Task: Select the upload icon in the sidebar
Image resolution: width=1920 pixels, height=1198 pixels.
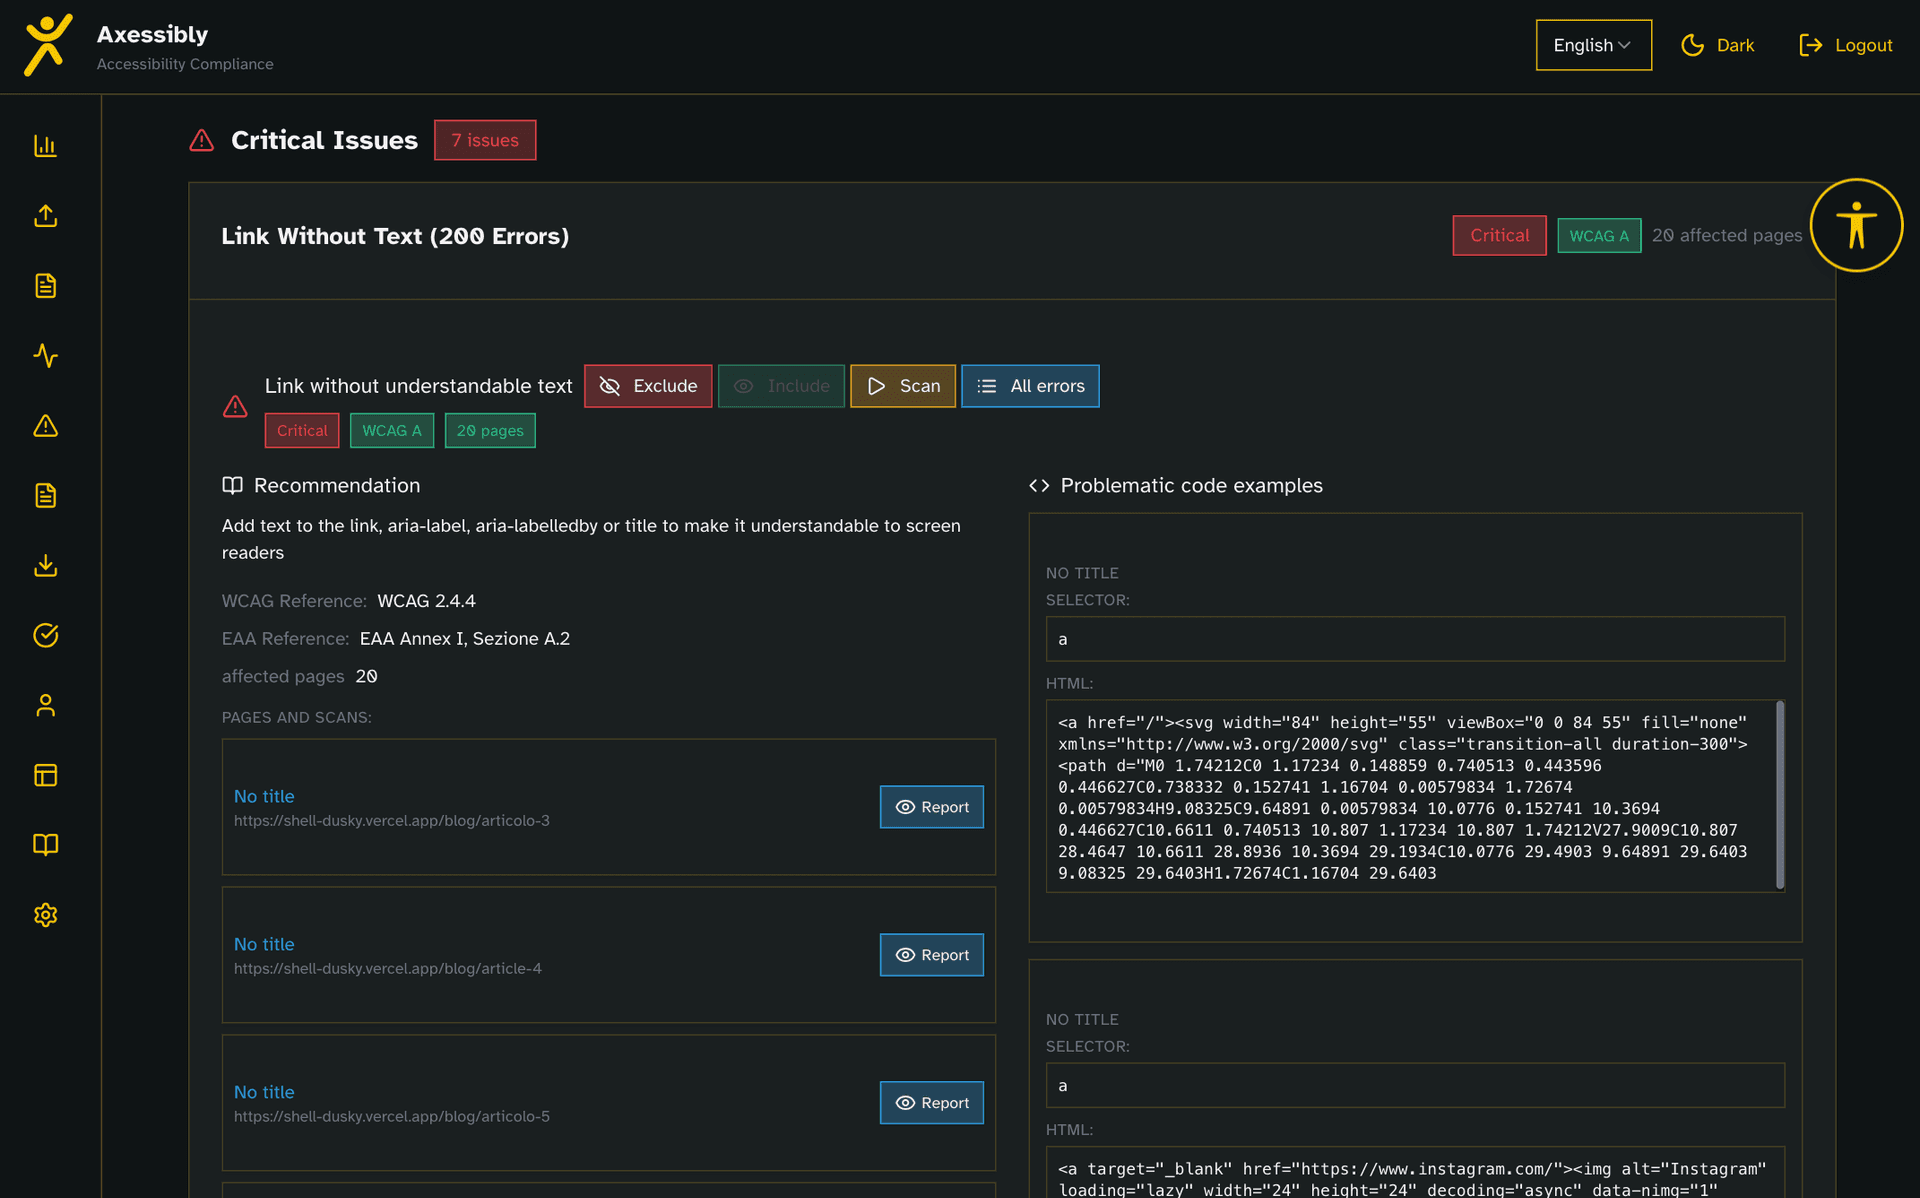Action: 46,216
